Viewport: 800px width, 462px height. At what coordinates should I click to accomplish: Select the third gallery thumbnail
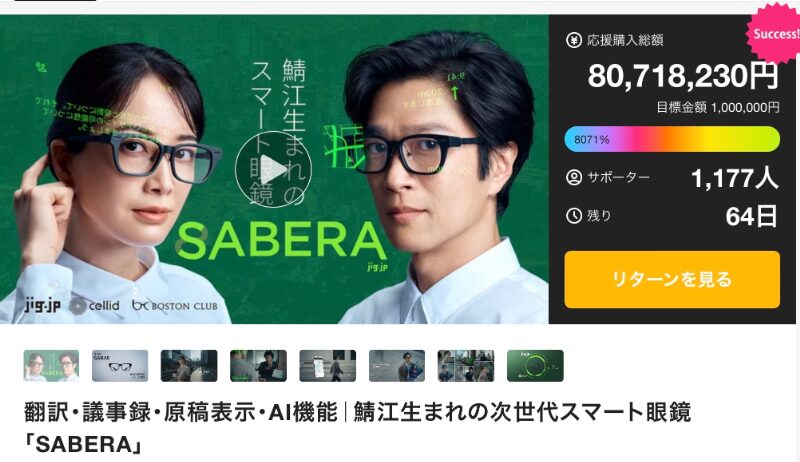point(189,366)
